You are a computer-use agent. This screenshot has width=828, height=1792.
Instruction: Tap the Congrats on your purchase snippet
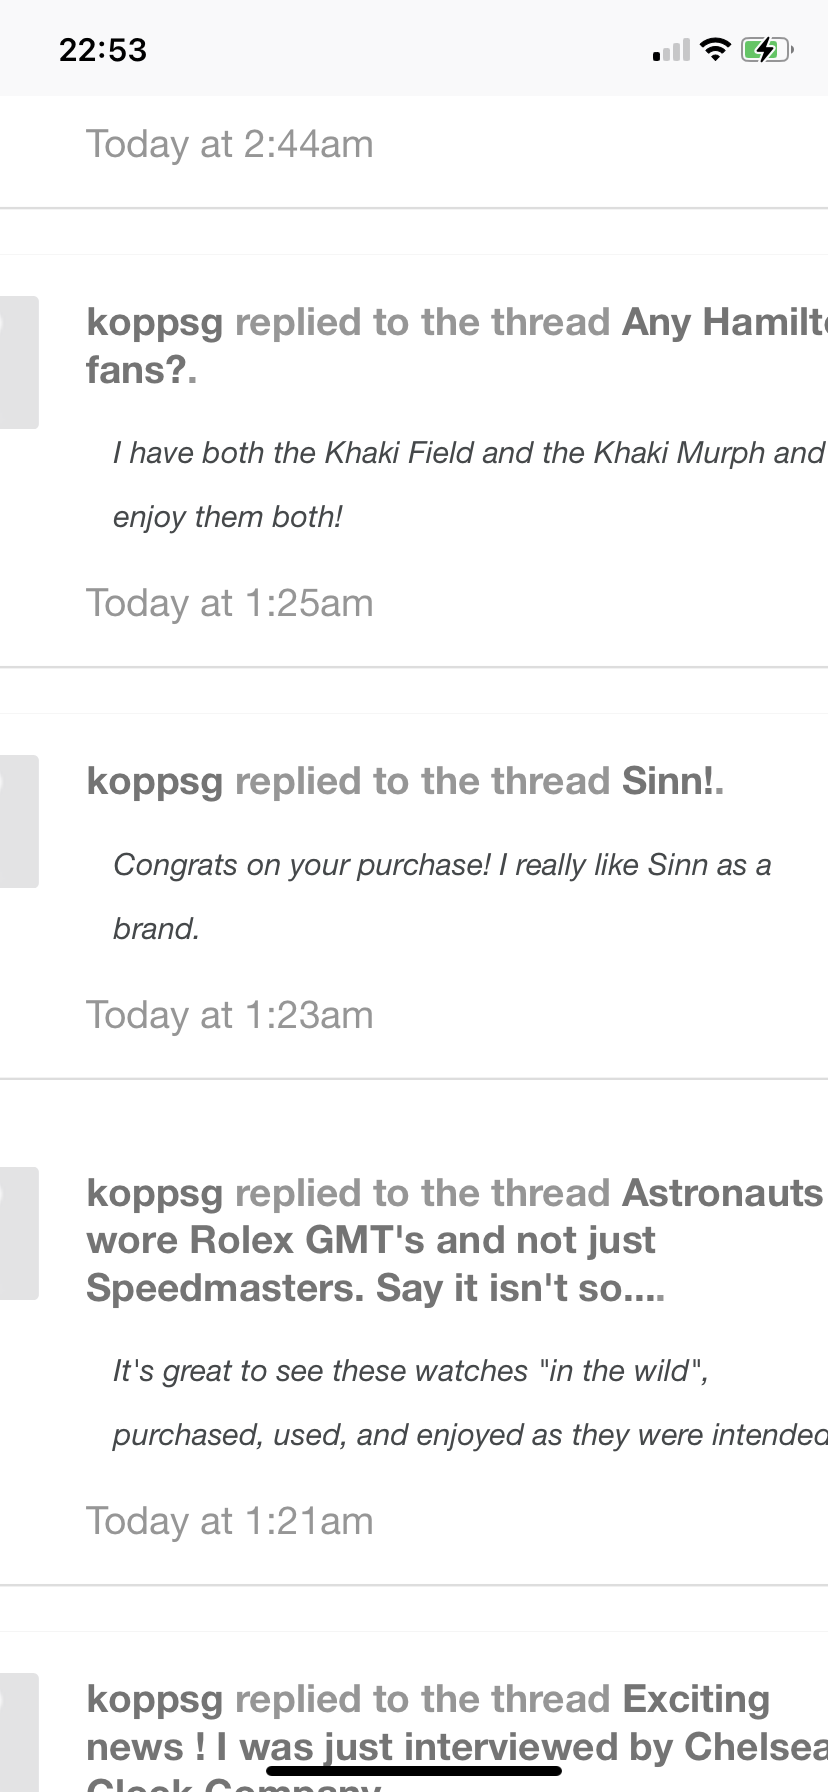[441, 896]
